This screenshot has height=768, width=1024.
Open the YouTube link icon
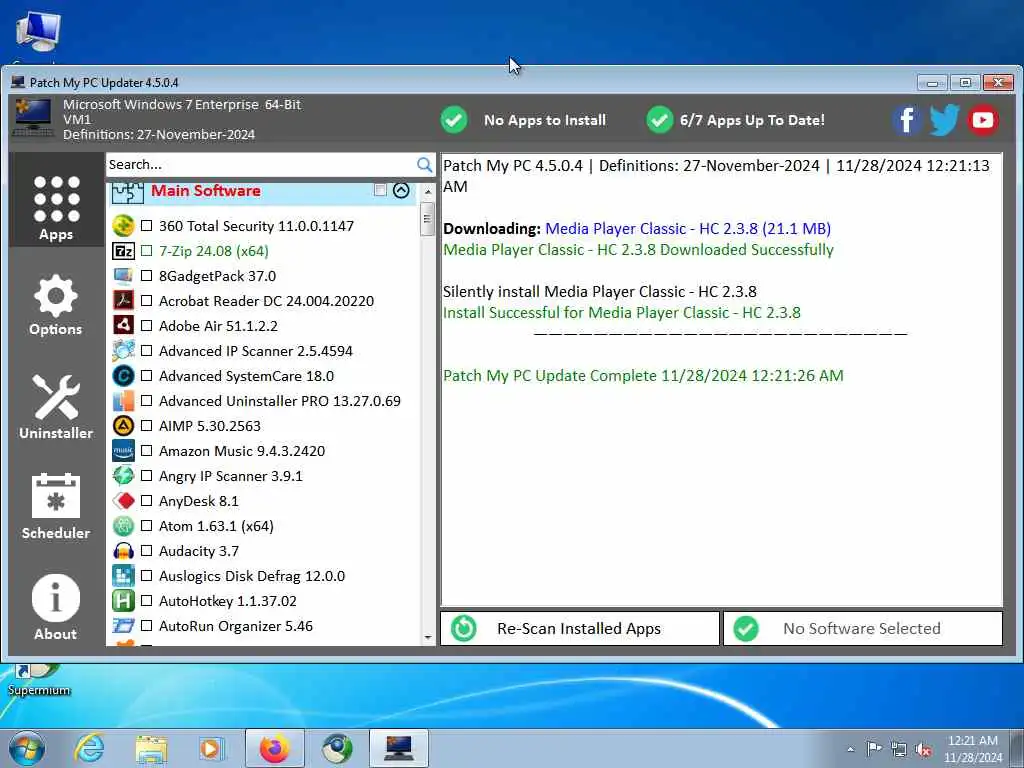983,120
